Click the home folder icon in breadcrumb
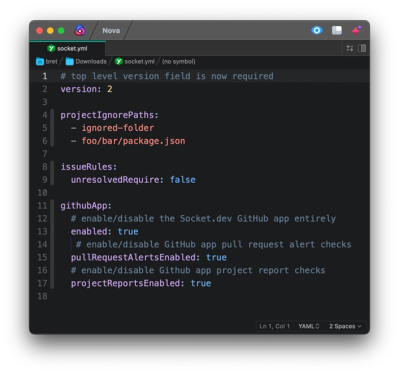400x374 pixels. coord(40,61)
